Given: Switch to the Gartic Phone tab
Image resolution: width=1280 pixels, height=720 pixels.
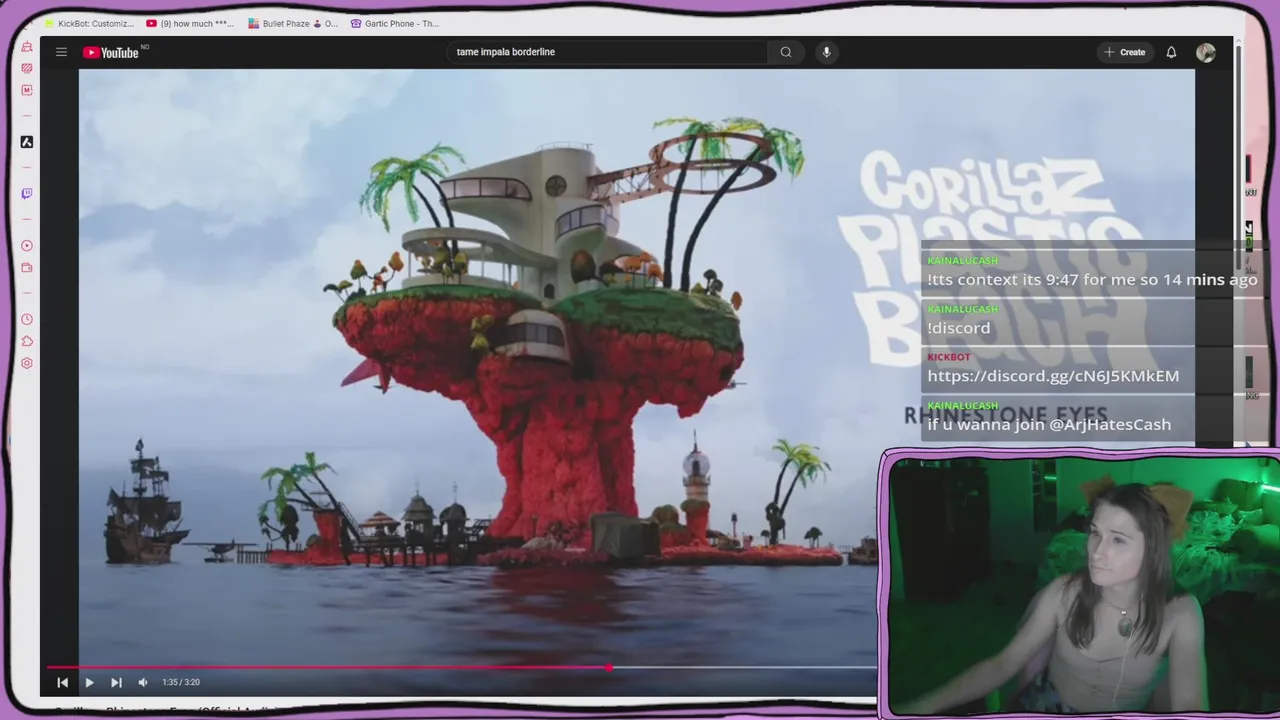Looking at the screenshot, I should [x=395, y=23].
